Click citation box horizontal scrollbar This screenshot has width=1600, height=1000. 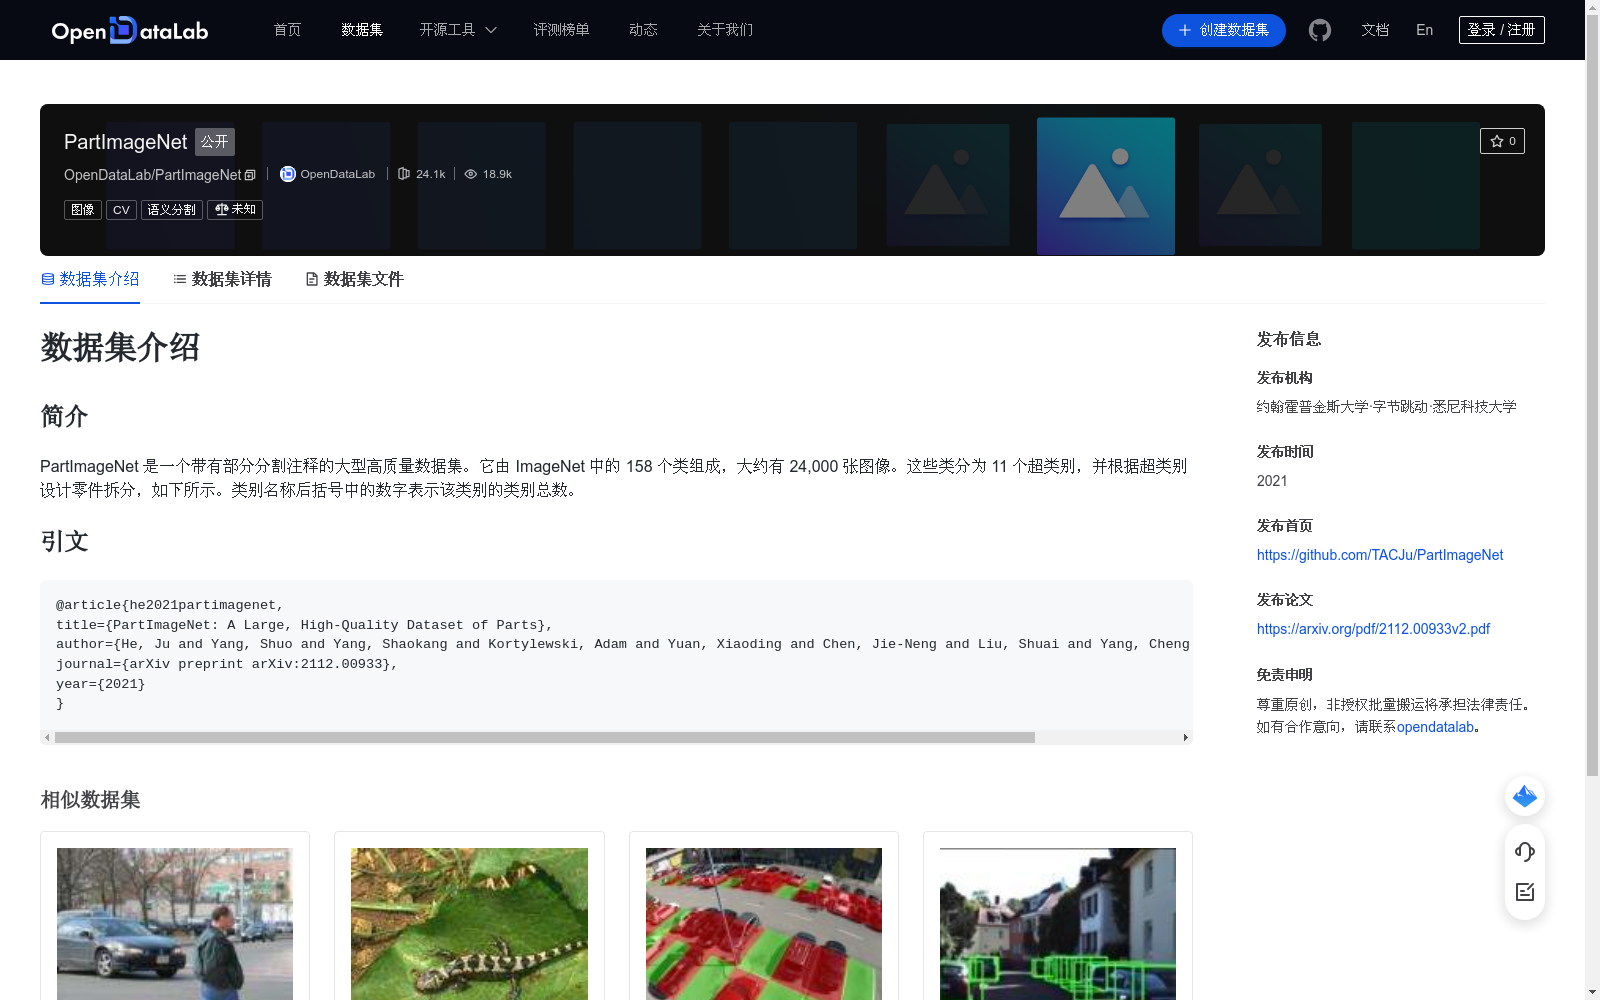[545, 738]
